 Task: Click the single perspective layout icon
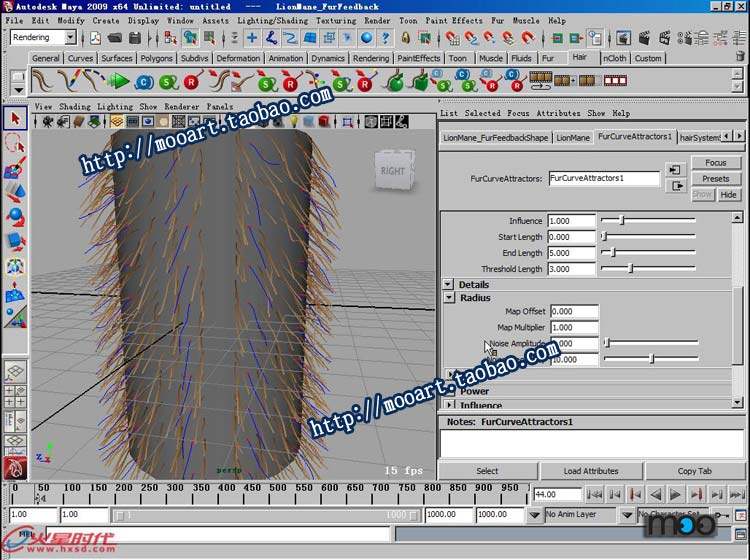coord(15,371)
